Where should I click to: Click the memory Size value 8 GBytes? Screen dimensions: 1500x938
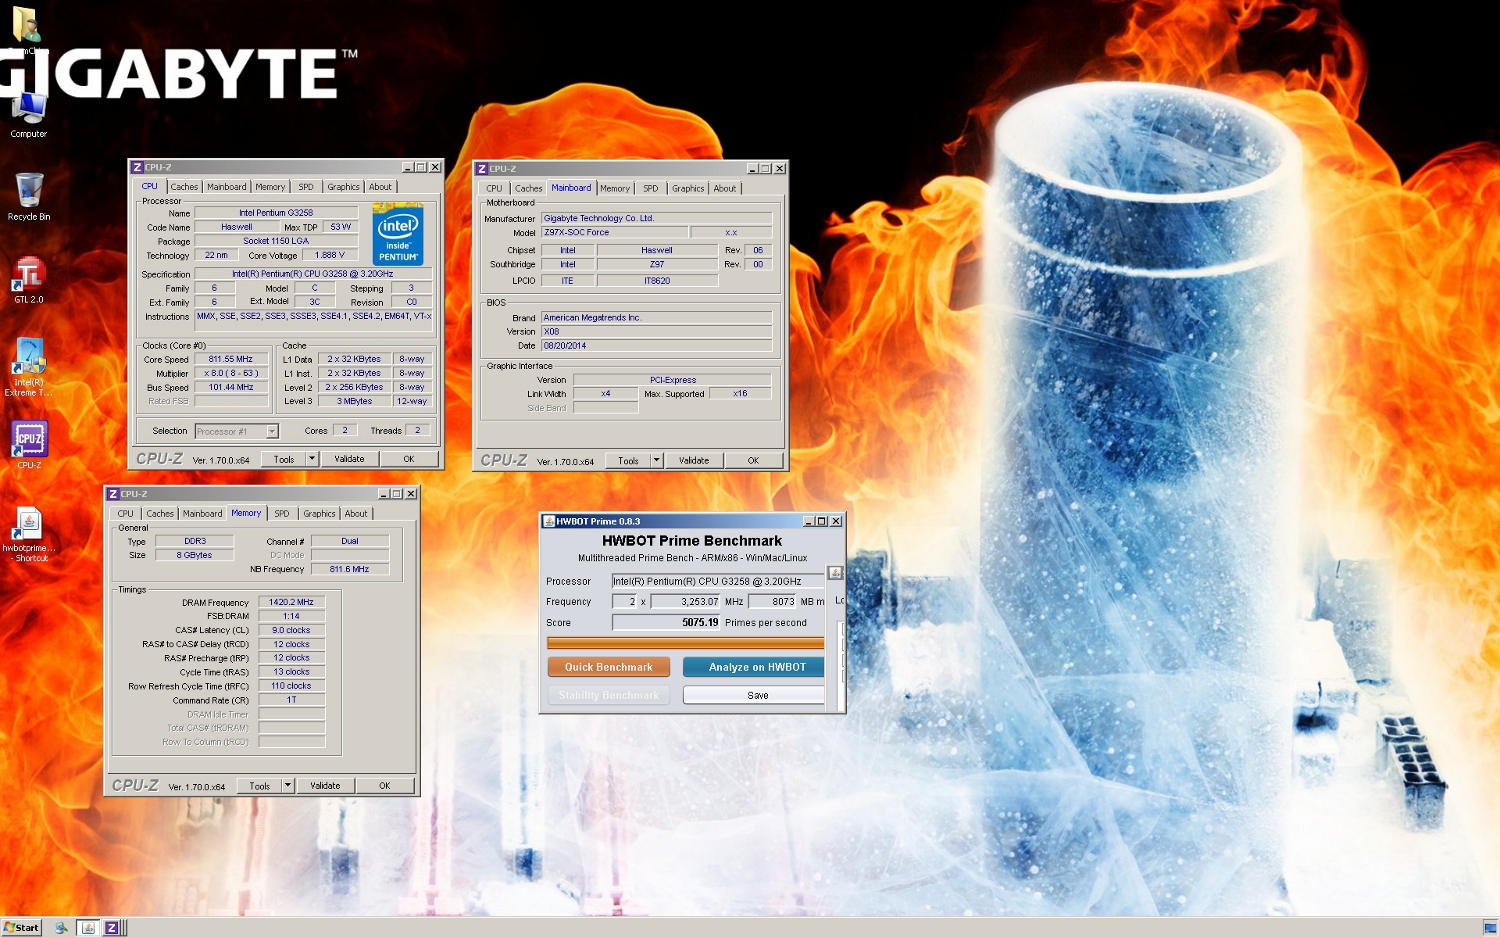(194, 555)
